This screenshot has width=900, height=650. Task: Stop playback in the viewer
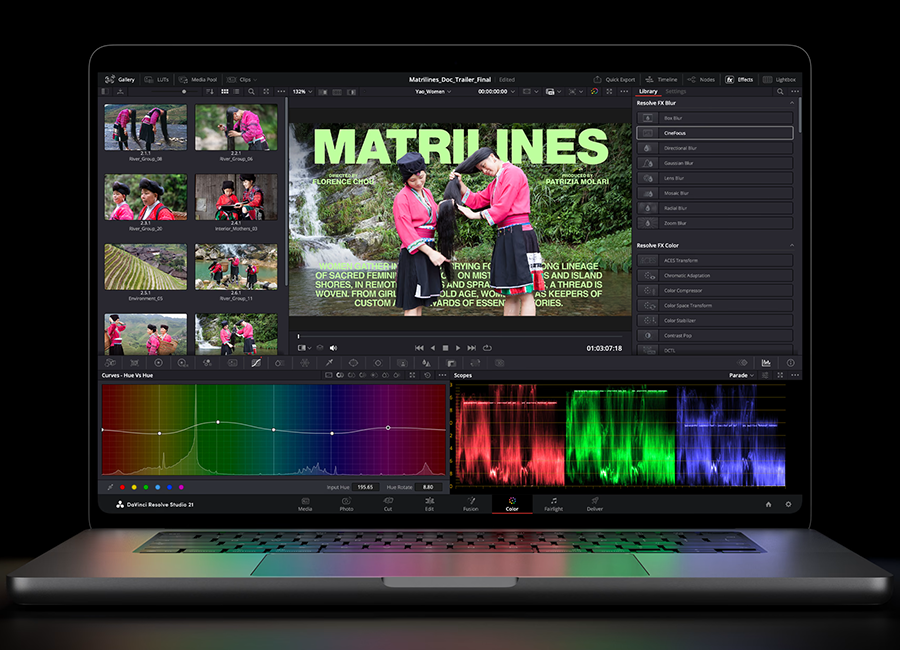tap(445, 348)
